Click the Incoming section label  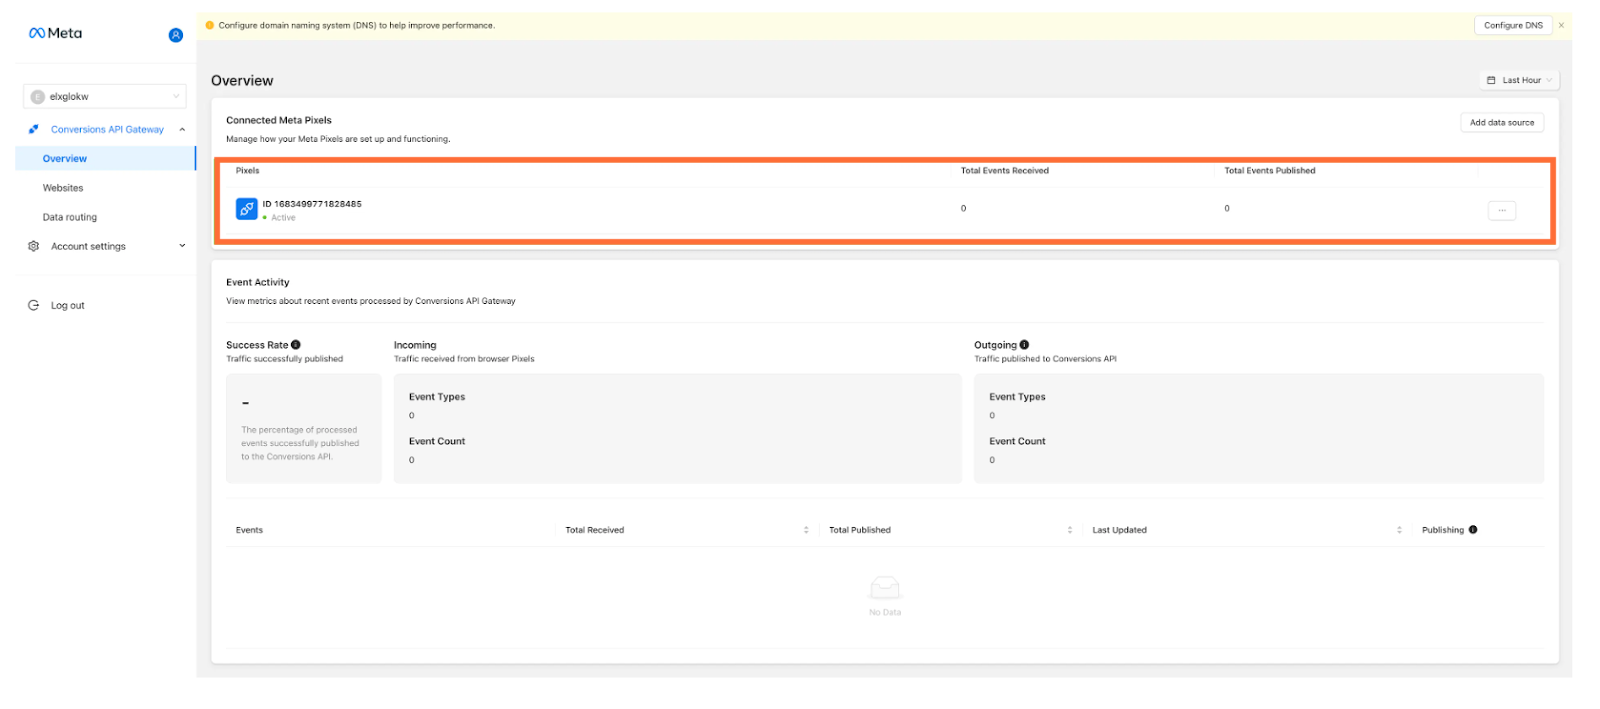[x=415, y=345]
